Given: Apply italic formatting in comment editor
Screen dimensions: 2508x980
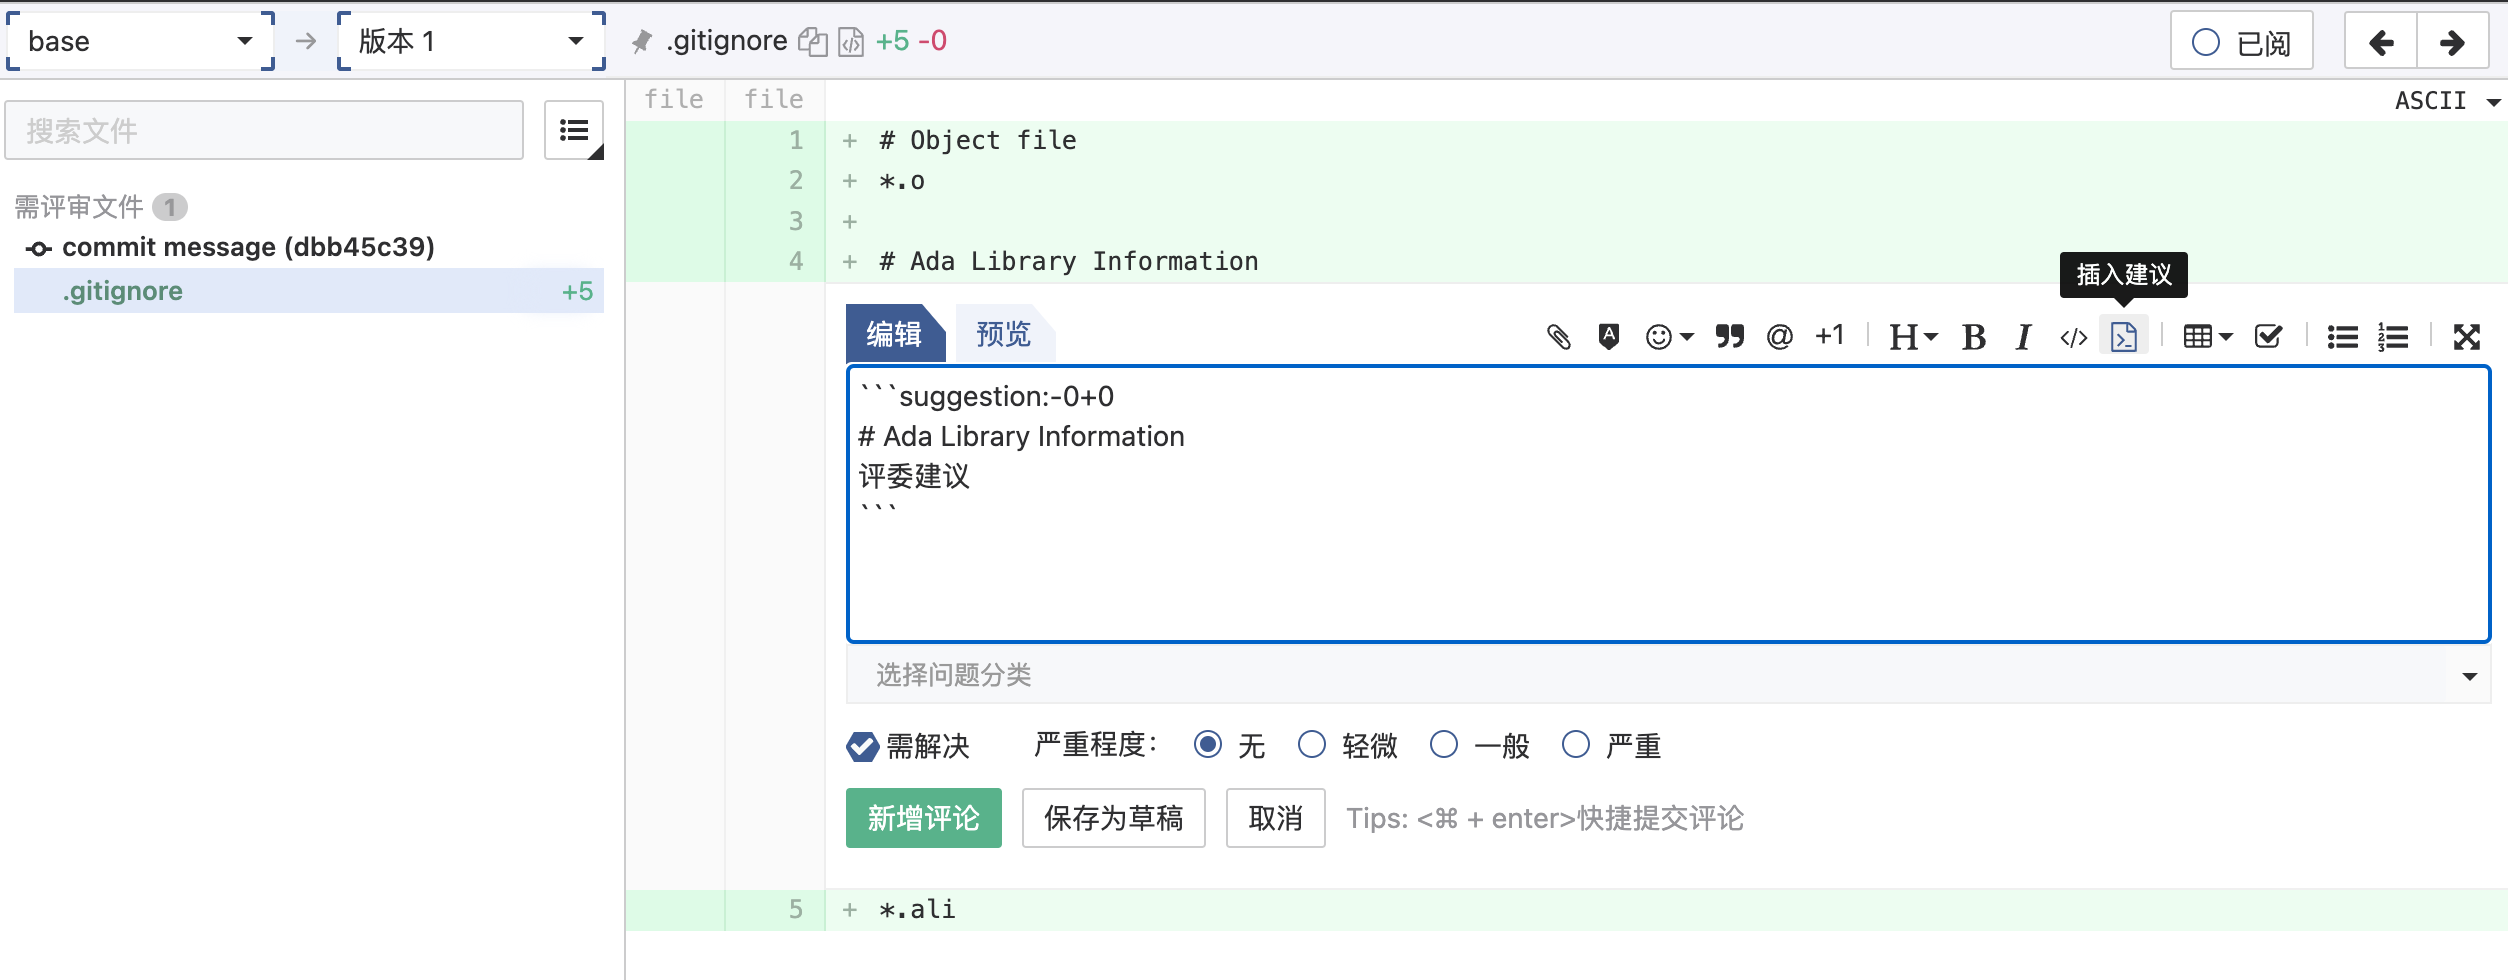Looking at the screenshot, I should [2023, 337].
